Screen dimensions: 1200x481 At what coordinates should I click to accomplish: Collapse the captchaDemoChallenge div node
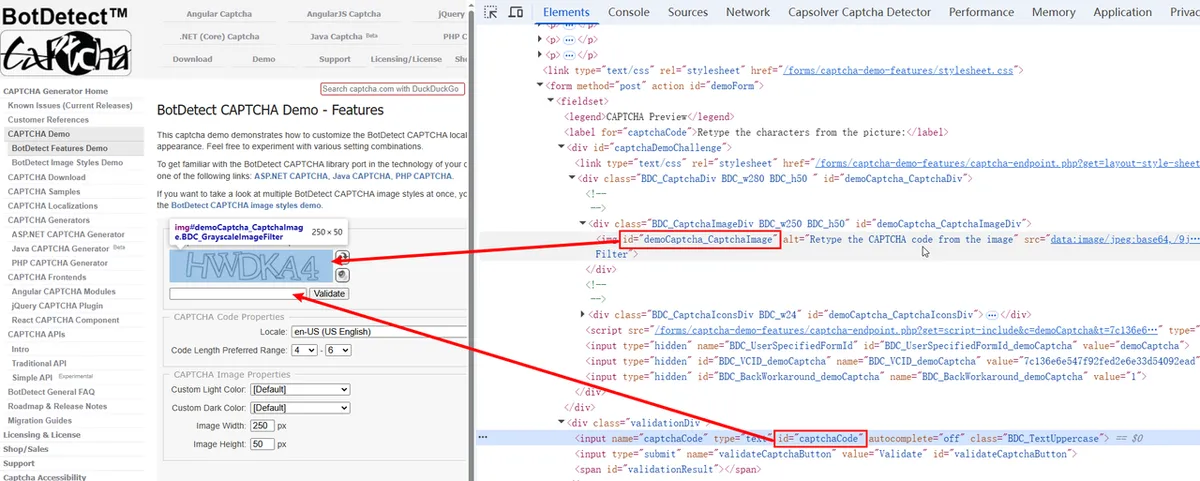559,147
